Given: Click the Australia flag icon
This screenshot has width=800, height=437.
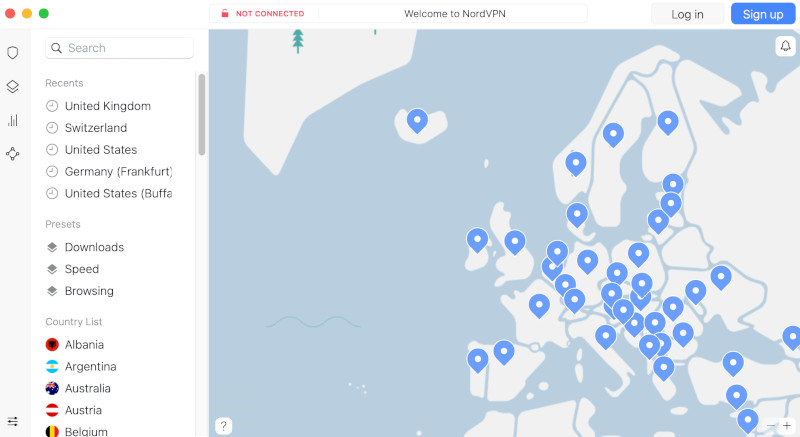Looking at the screenshot, I should tap(52, 389).
